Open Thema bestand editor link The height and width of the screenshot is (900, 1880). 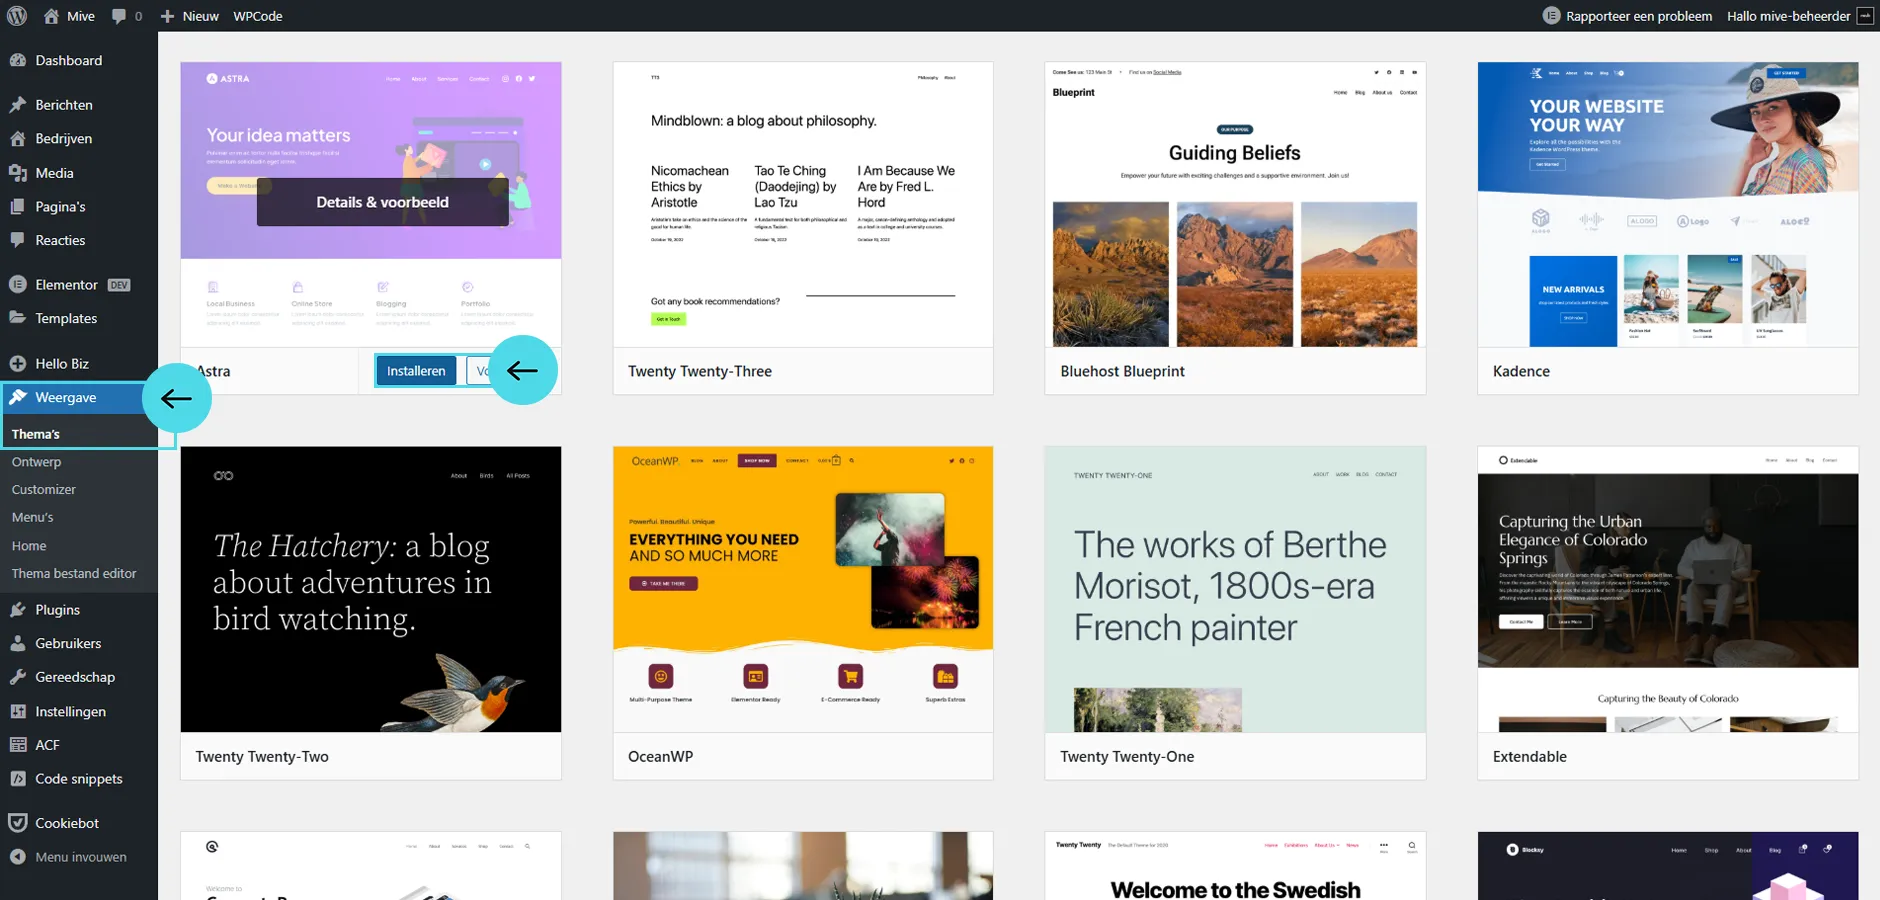74,574
